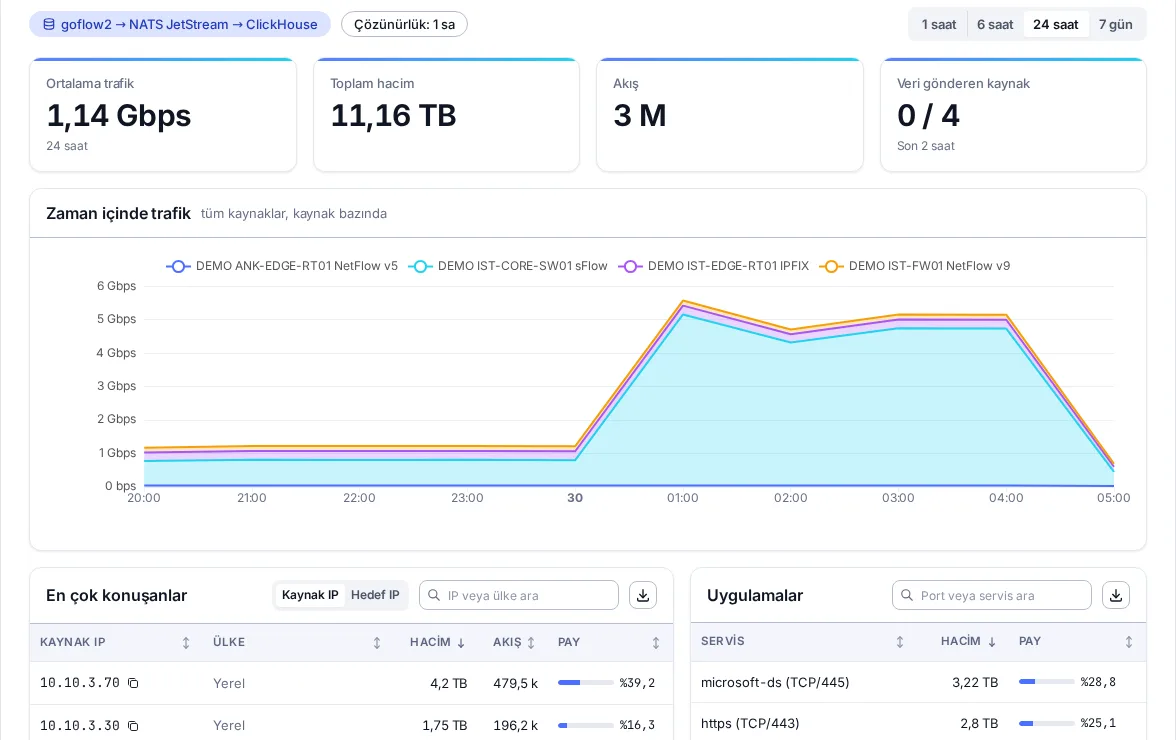Switch talkers to Kaynak IP
The image size is (1176, 740).
310,595
